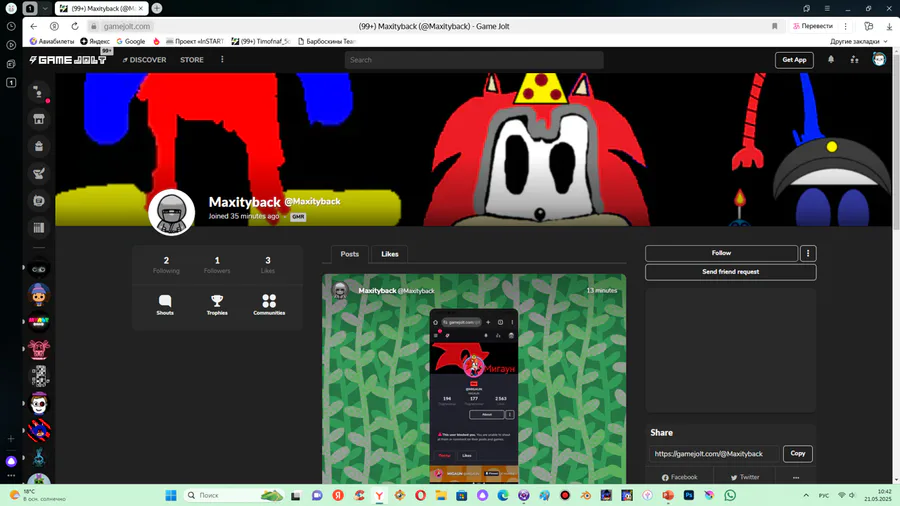
Task: Open Photoshop from the taskbar
Action: click(689, 495)
